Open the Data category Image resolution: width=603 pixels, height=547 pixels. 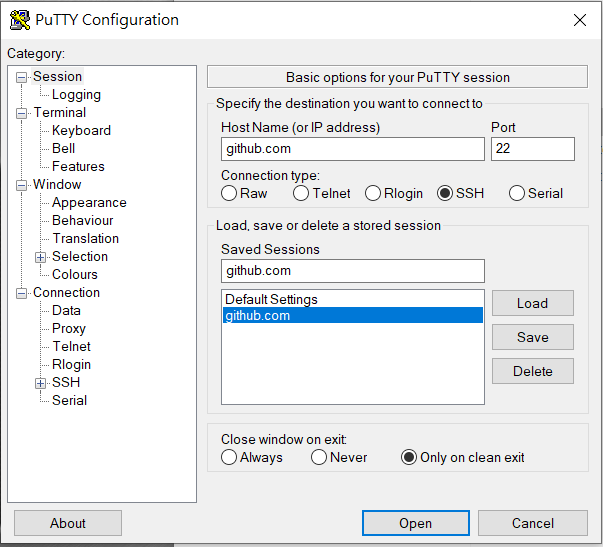coord(67,310)
